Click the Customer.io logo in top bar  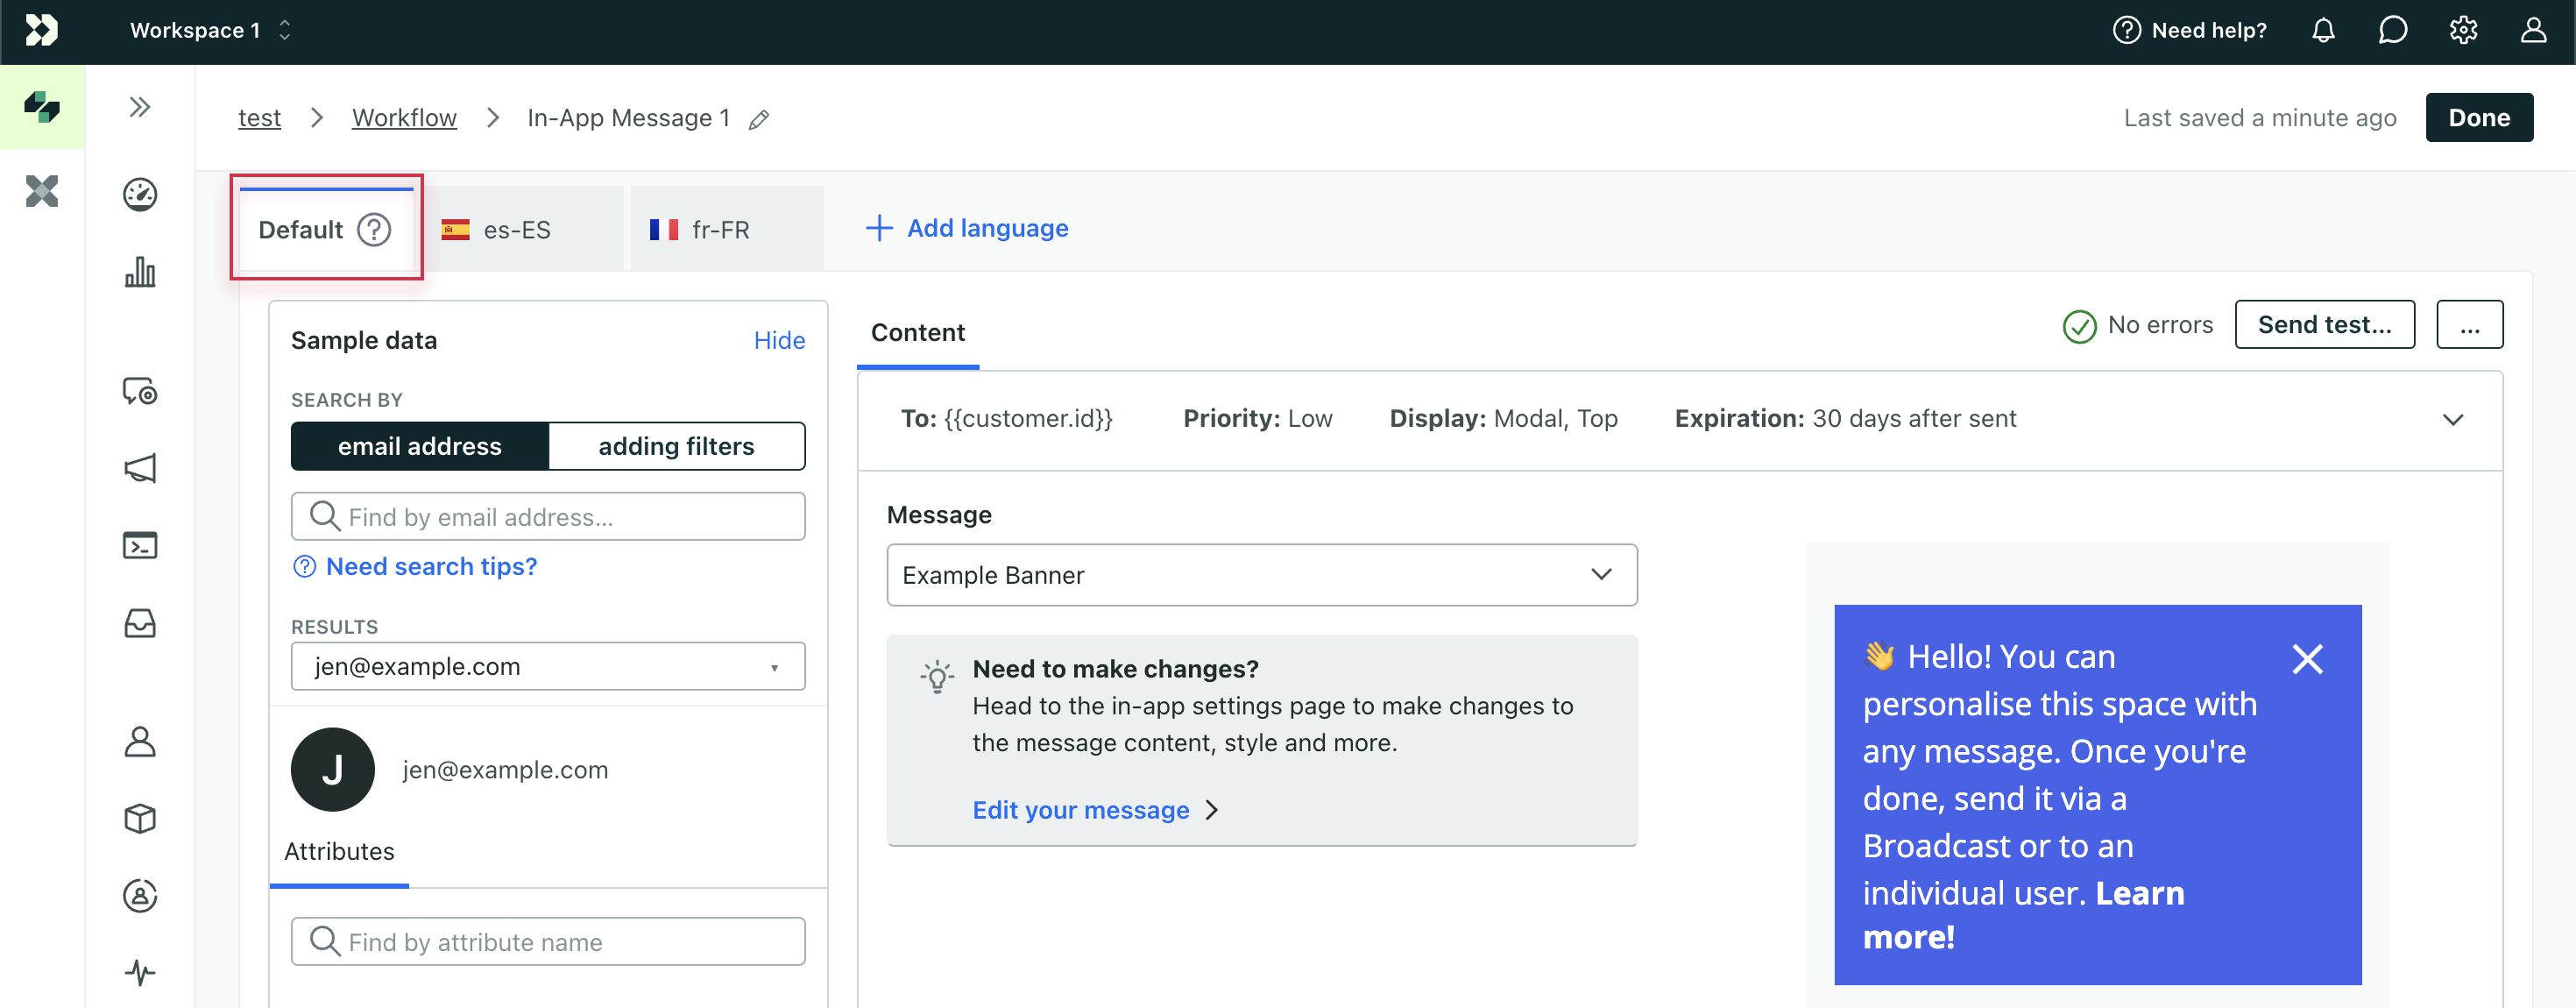click(x=41, y=30)
